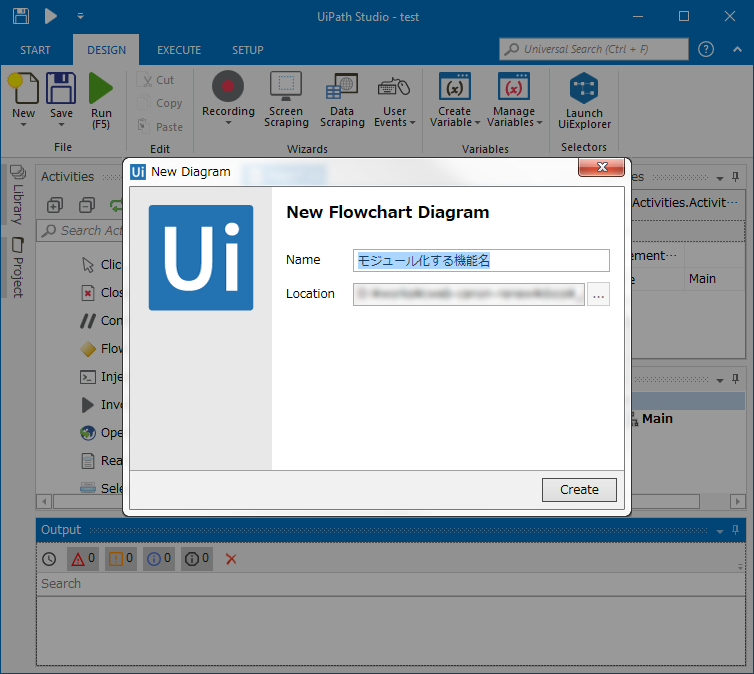Click the Universal Search box

(x=594, y=49)
